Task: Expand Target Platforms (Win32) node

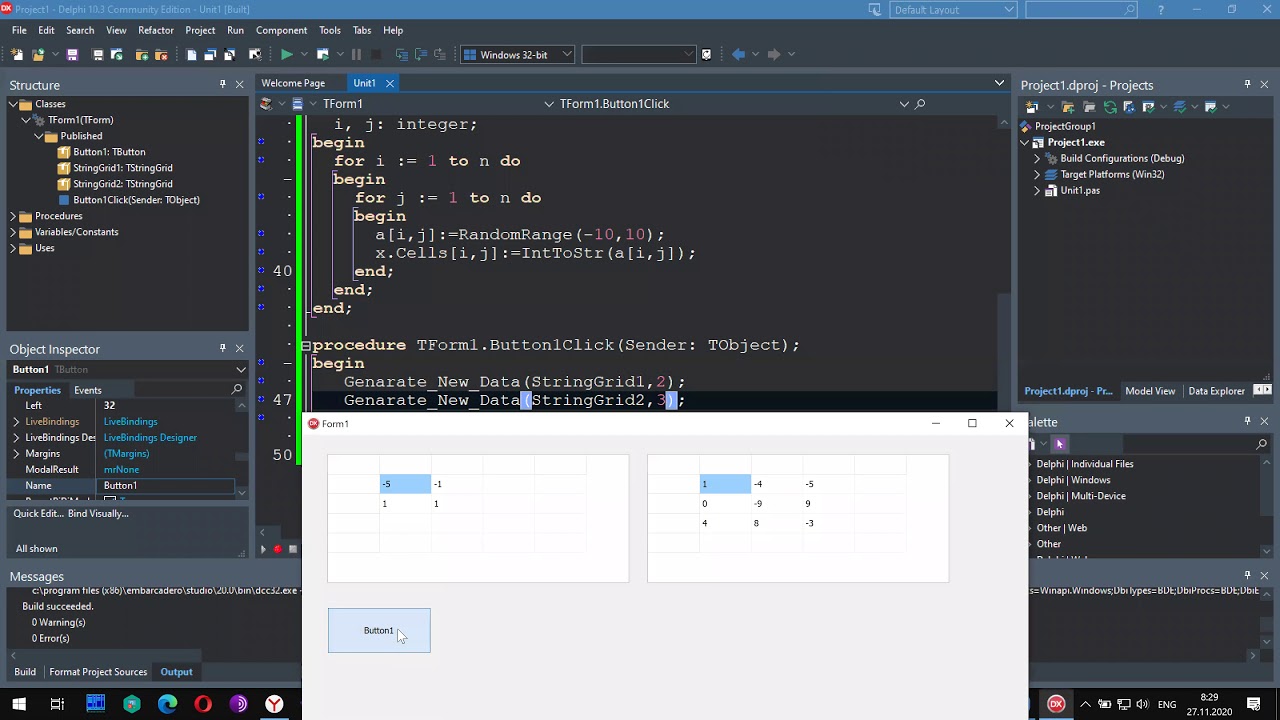Action: point(1037,174)
